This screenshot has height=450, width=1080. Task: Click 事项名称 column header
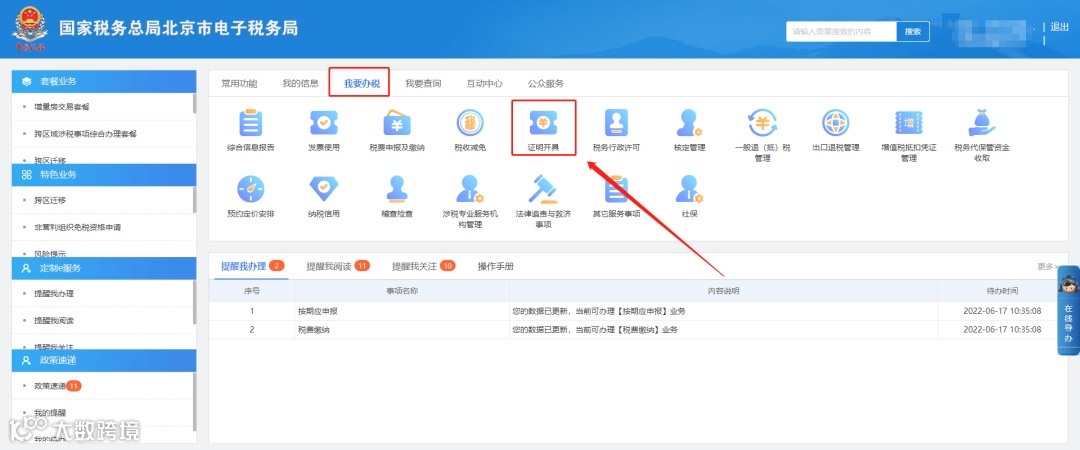pos(401,291)
